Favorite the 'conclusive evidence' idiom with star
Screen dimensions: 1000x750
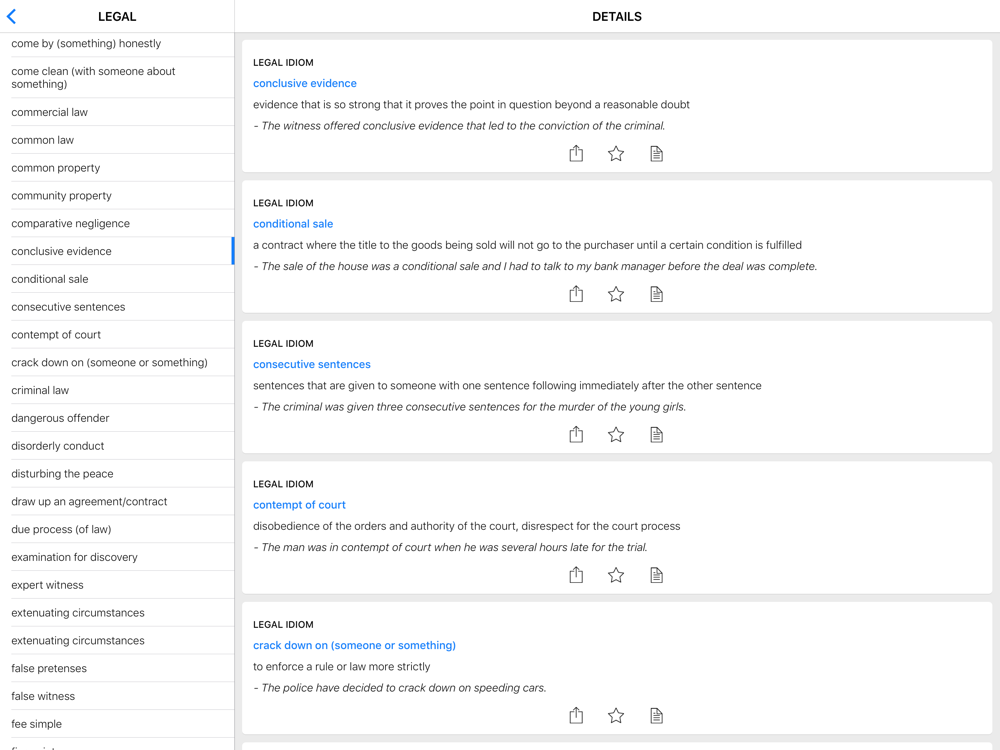[x=616, y=153]
